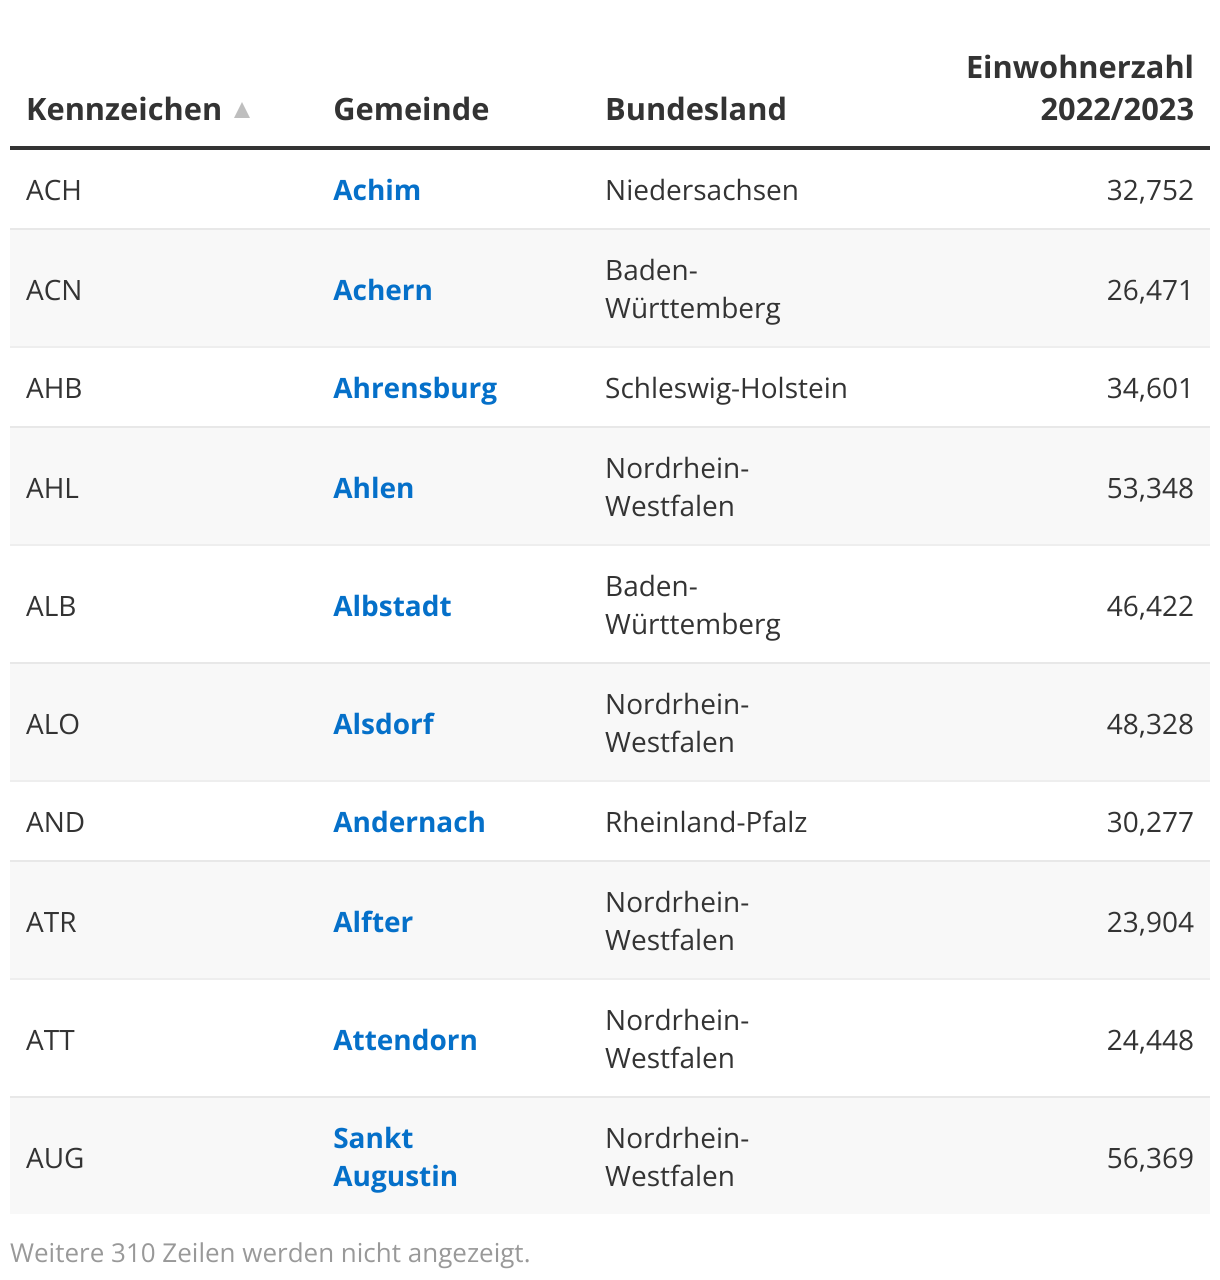
Task: Follow the Andernach link
Action: point(409,822)
